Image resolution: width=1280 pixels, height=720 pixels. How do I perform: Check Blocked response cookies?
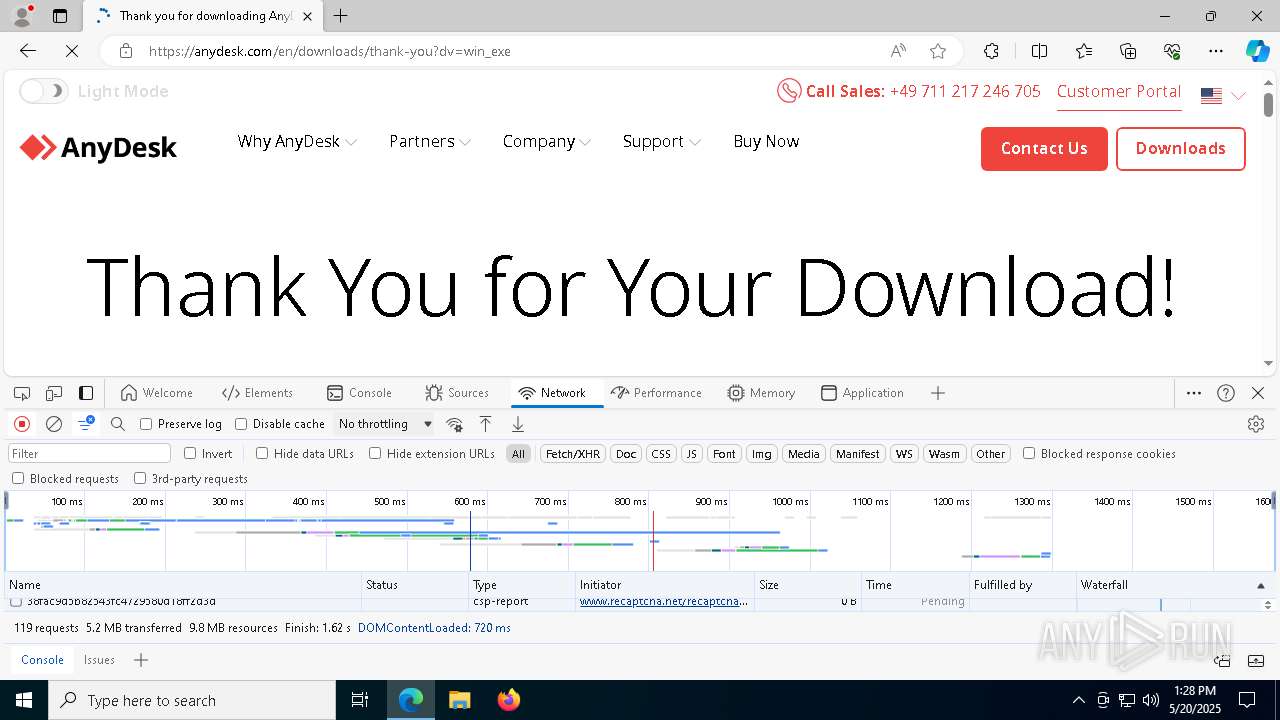1029,453
